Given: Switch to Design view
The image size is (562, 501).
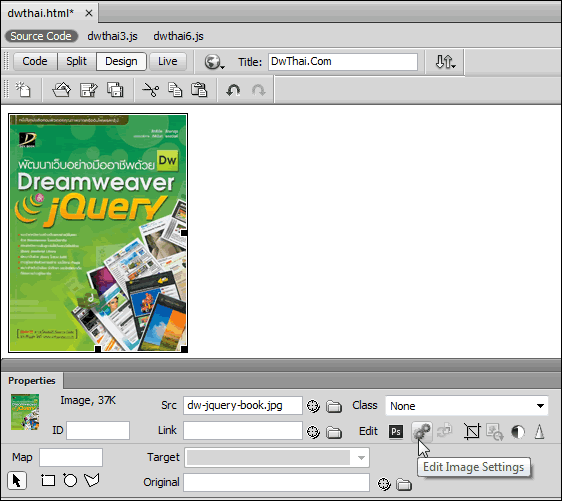Looking at the screenshot, I should pyautogui.click(x=121, y=61).
